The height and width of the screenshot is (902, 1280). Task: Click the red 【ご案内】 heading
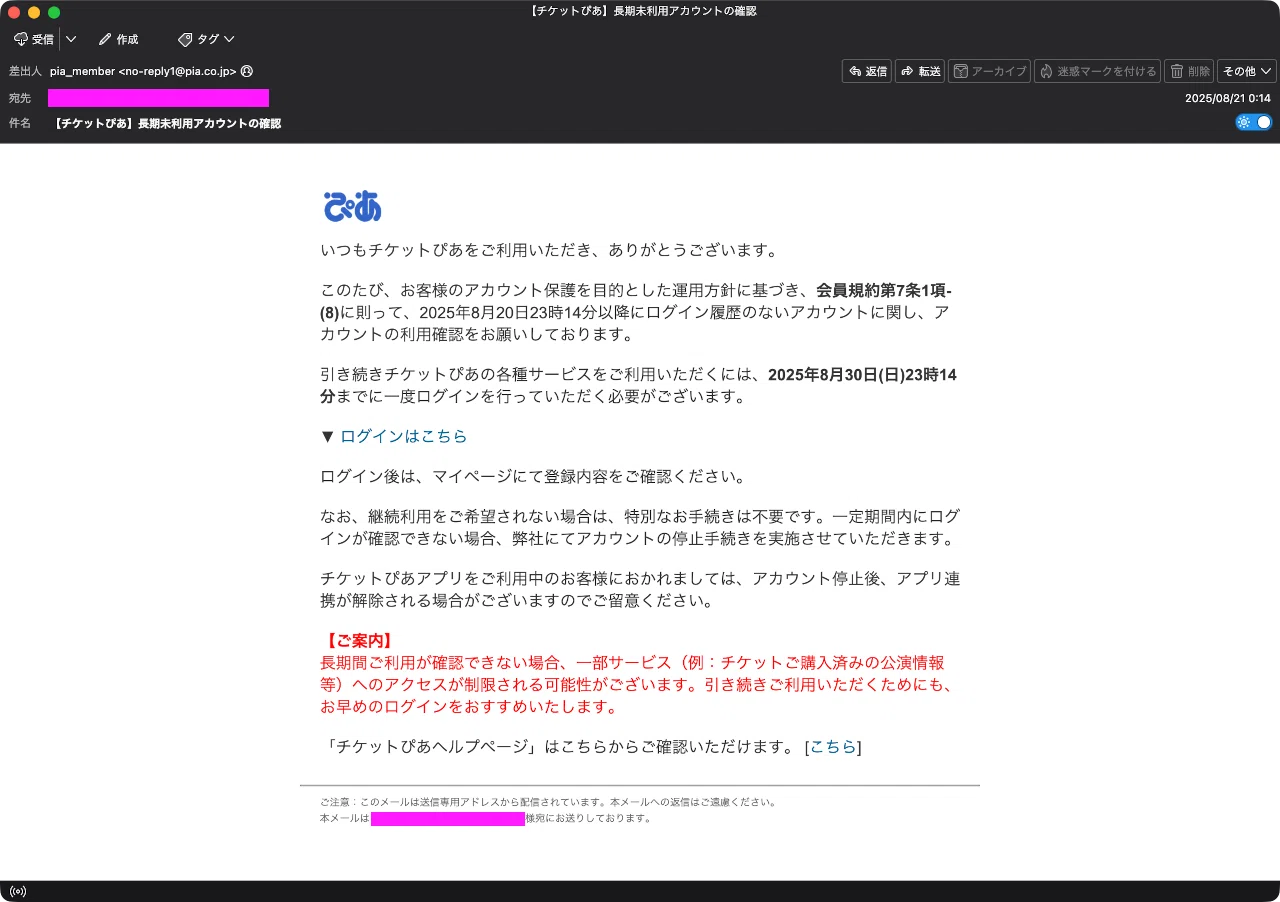[358, 640]
